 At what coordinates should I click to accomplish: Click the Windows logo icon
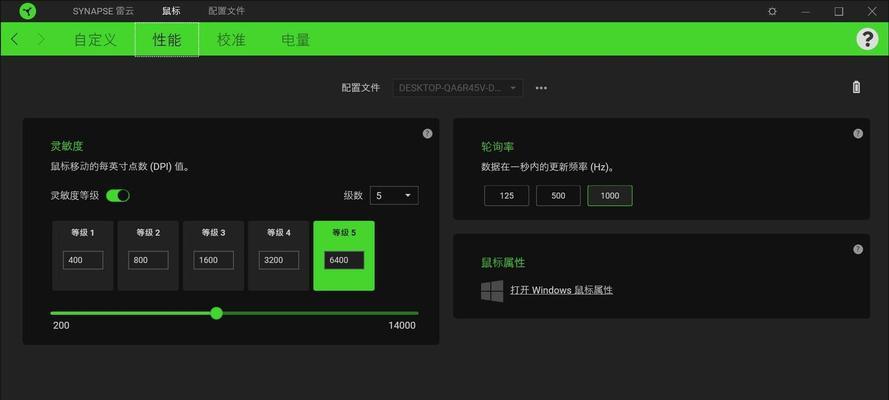pos(492,290)
